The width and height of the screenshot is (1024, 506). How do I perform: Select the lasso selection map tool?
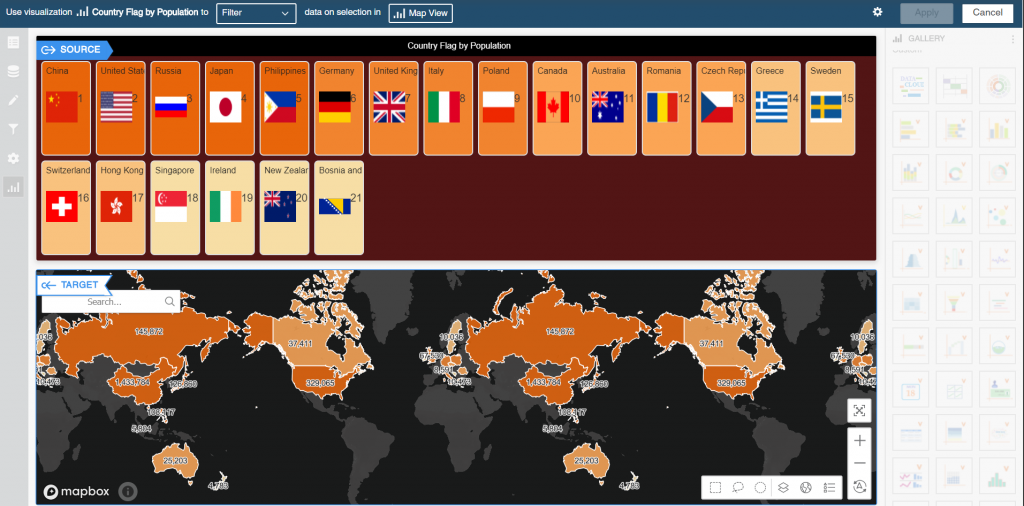738,487
